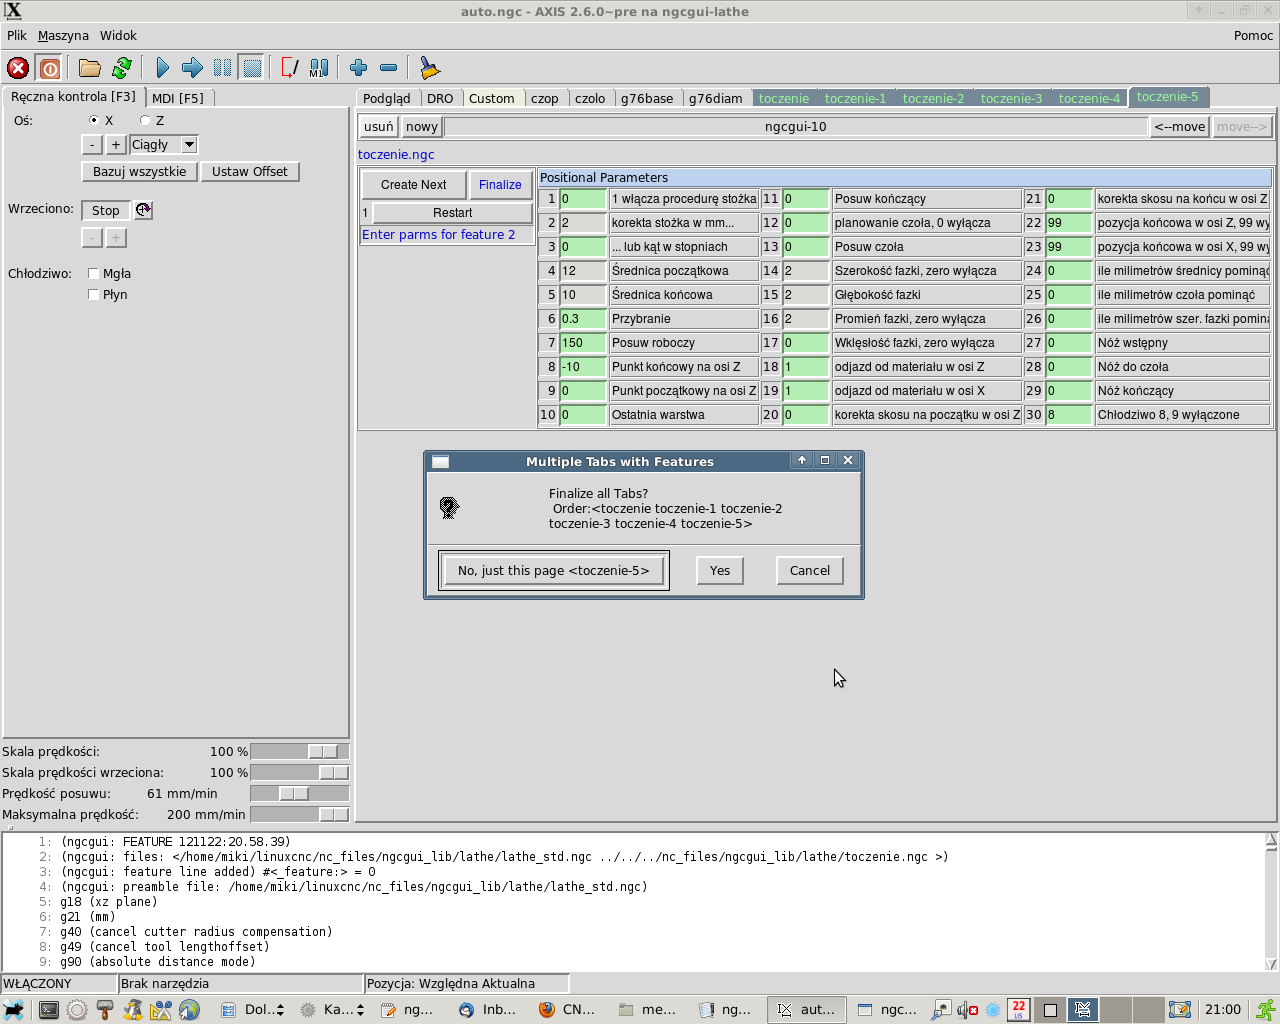Open the calendar icon showing 22
The width and height of the screenshot is (1280, 1024).
[x=1018, y=1010]
